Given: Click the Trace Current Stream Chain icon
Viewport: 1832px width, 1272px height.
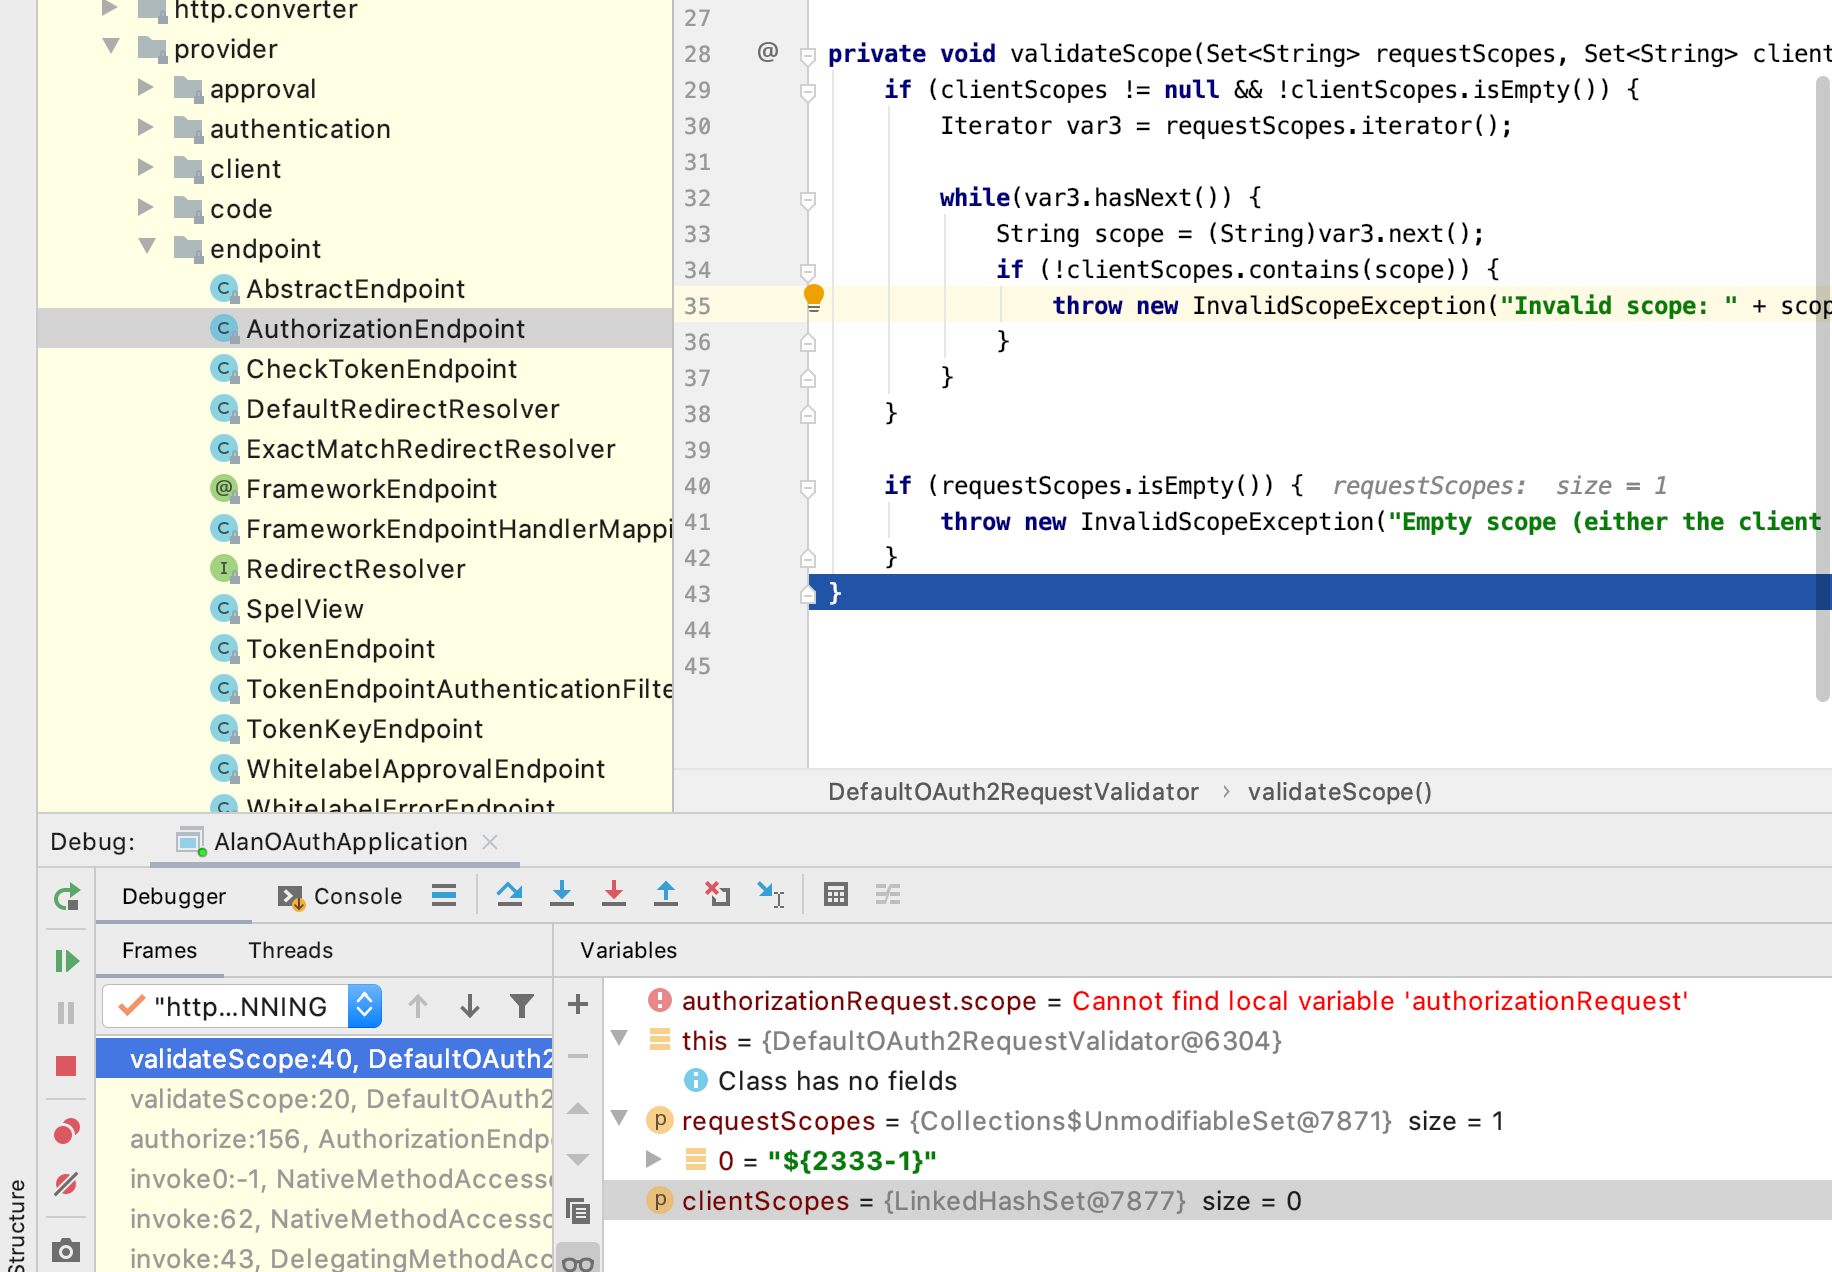Looking at the screenshot, I should click(888, 894).
